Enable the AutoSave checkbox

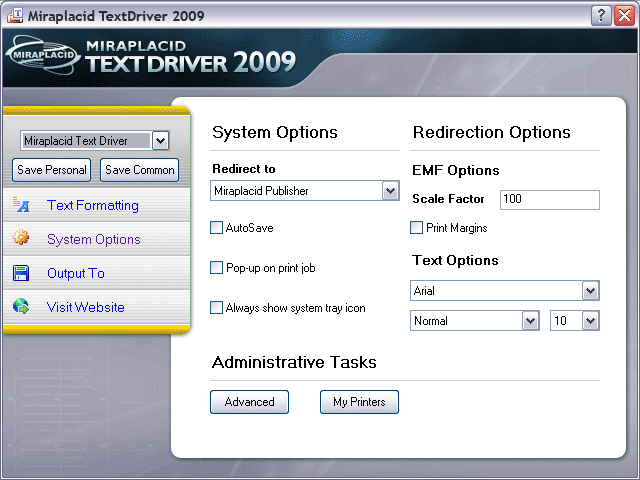[216, 227]
